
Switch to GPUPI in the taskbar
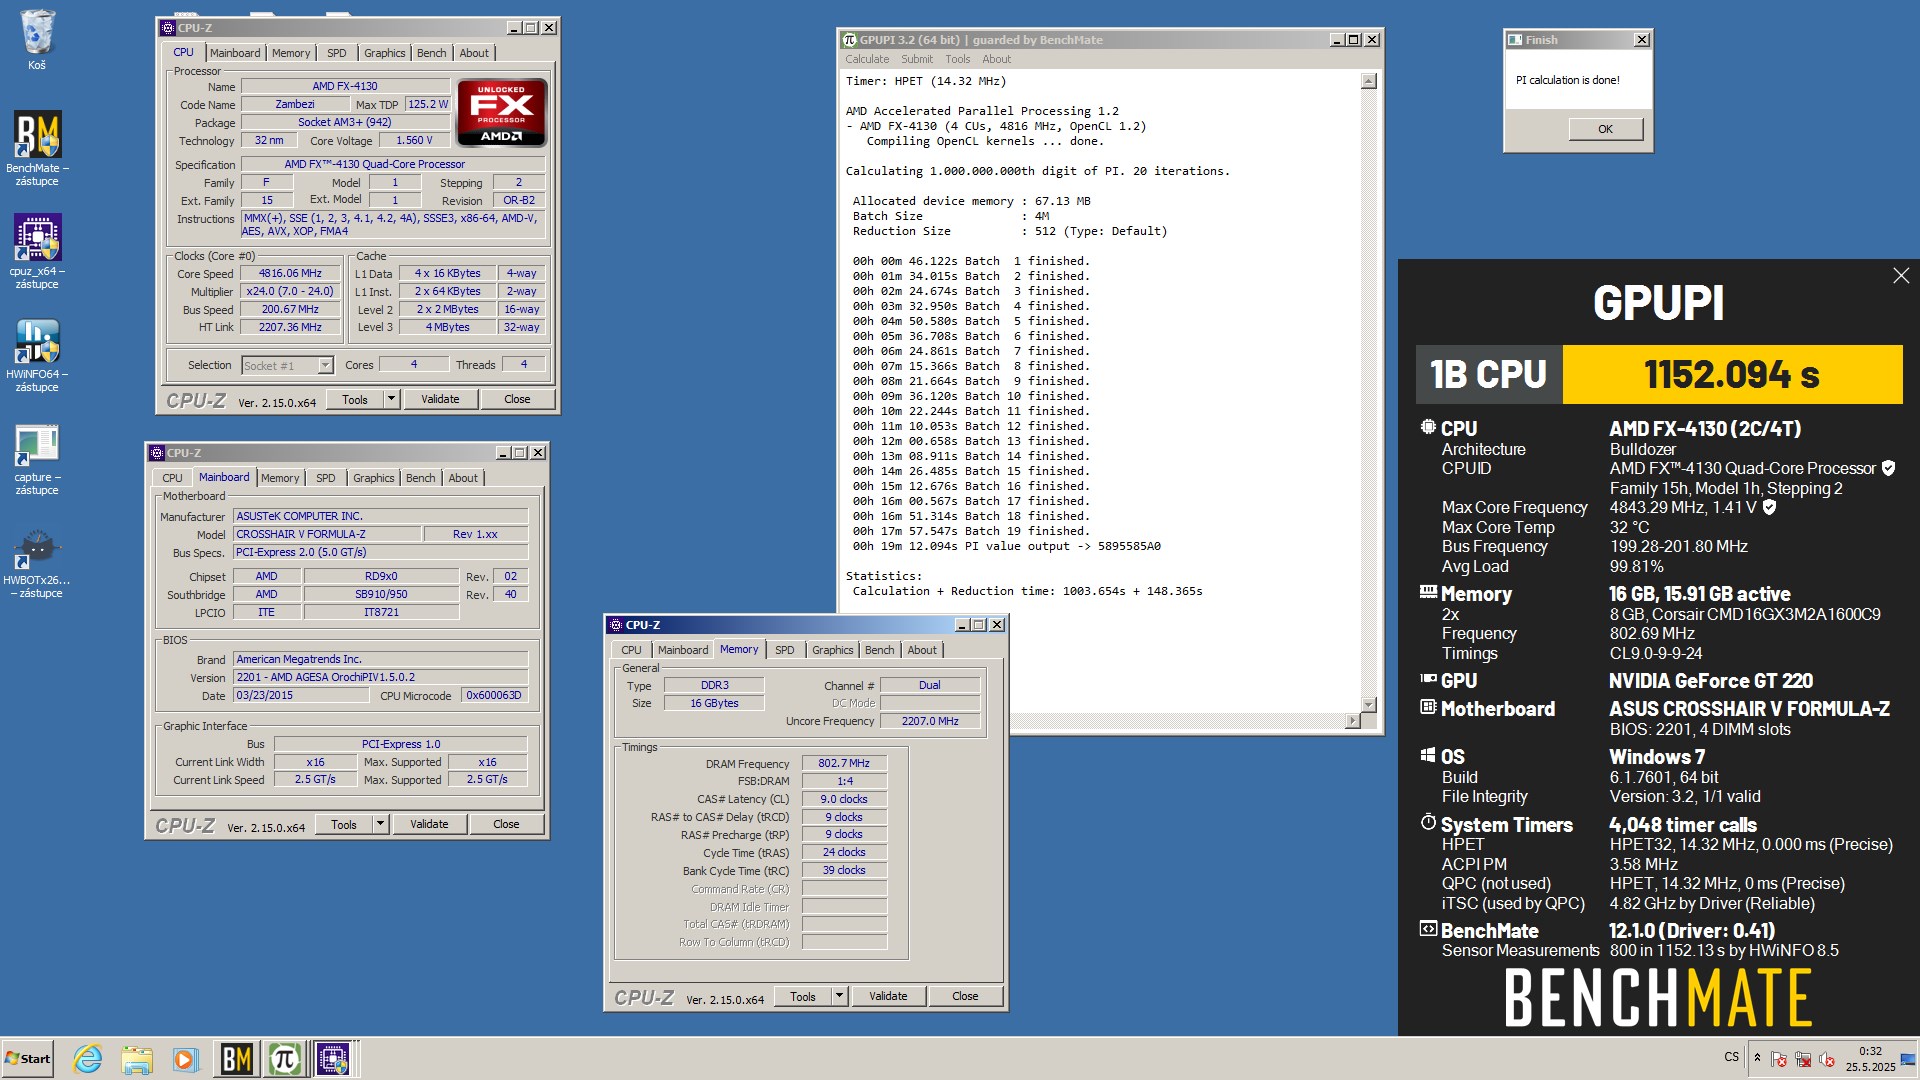point(285,1059)
